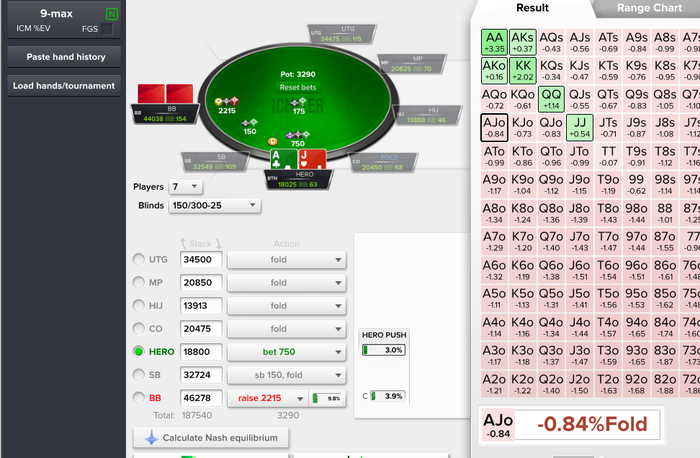
Task: Select the SB radio button
Action: coord(139,375)
